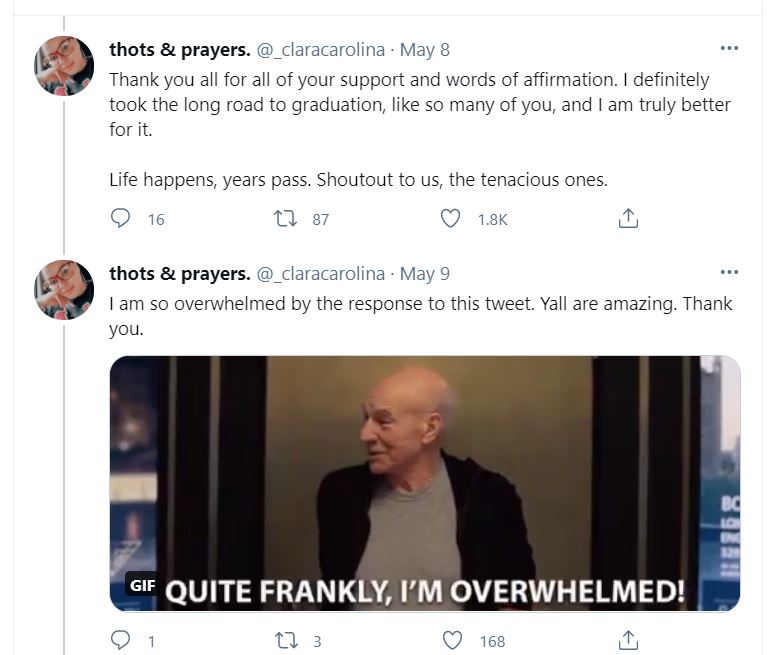Open May 9 tweet text about overwhelmed
The width and height of the screenshot is (768, 655).
click(x=420, y=316)
